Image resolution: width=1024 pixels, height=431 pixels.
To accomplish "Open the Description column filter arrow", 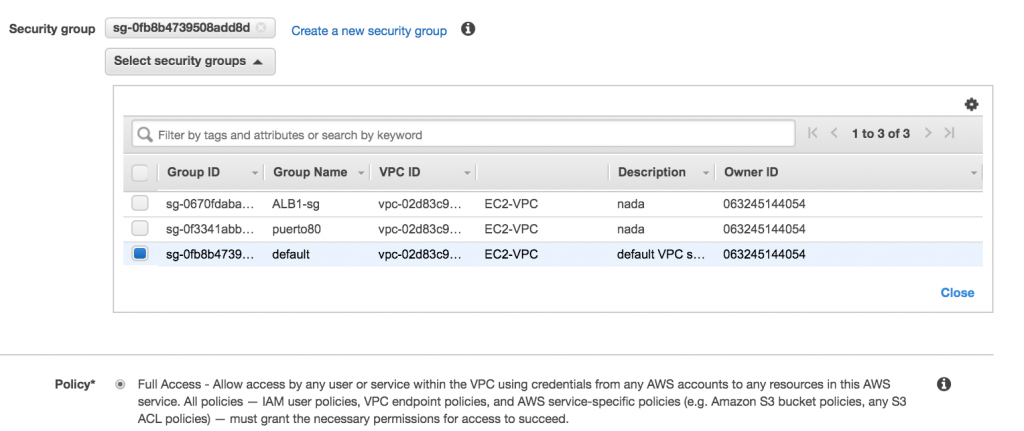I will click(x=706, y=173).
